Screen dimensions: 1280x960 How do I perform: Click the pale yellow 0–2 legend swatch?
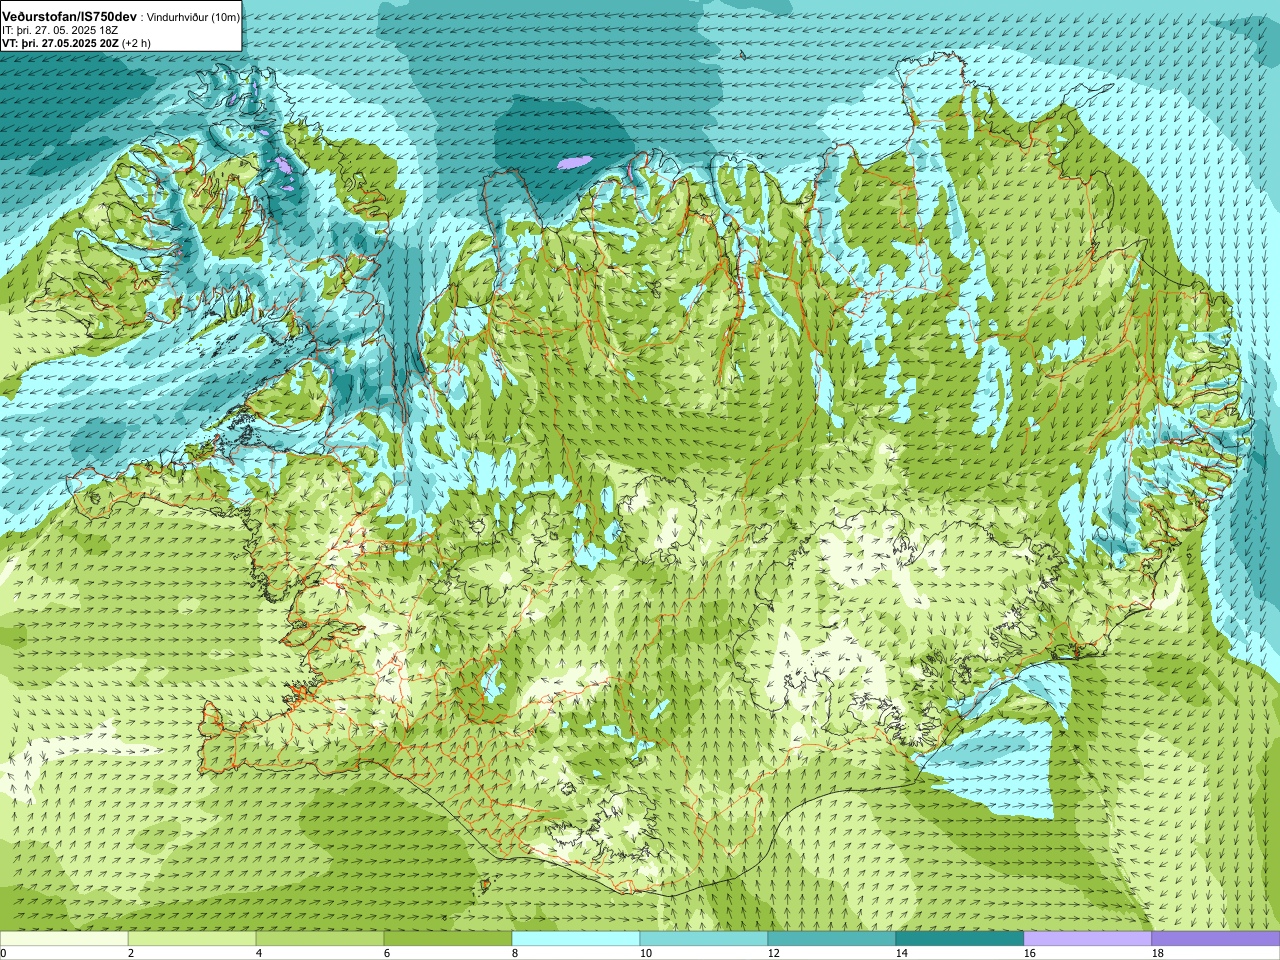[64, 939]
